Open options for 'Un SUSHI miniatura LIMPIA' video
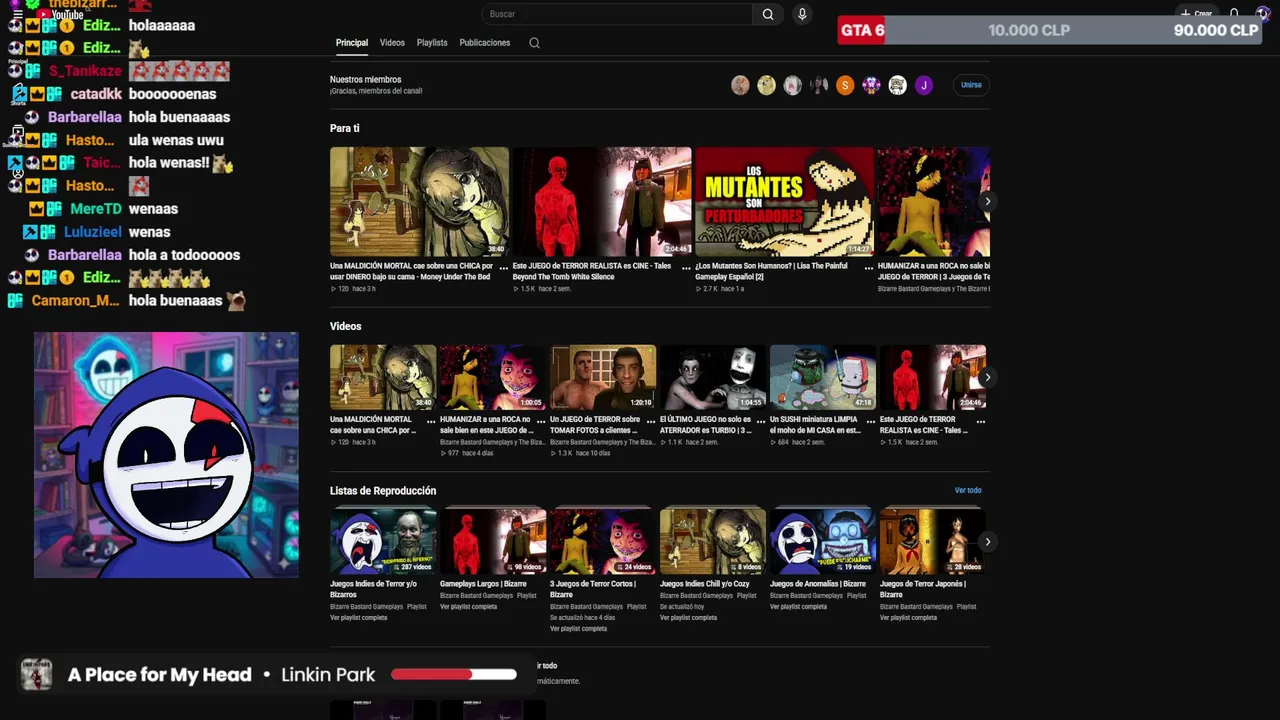The image size is (1280, 720). (871, 420)
